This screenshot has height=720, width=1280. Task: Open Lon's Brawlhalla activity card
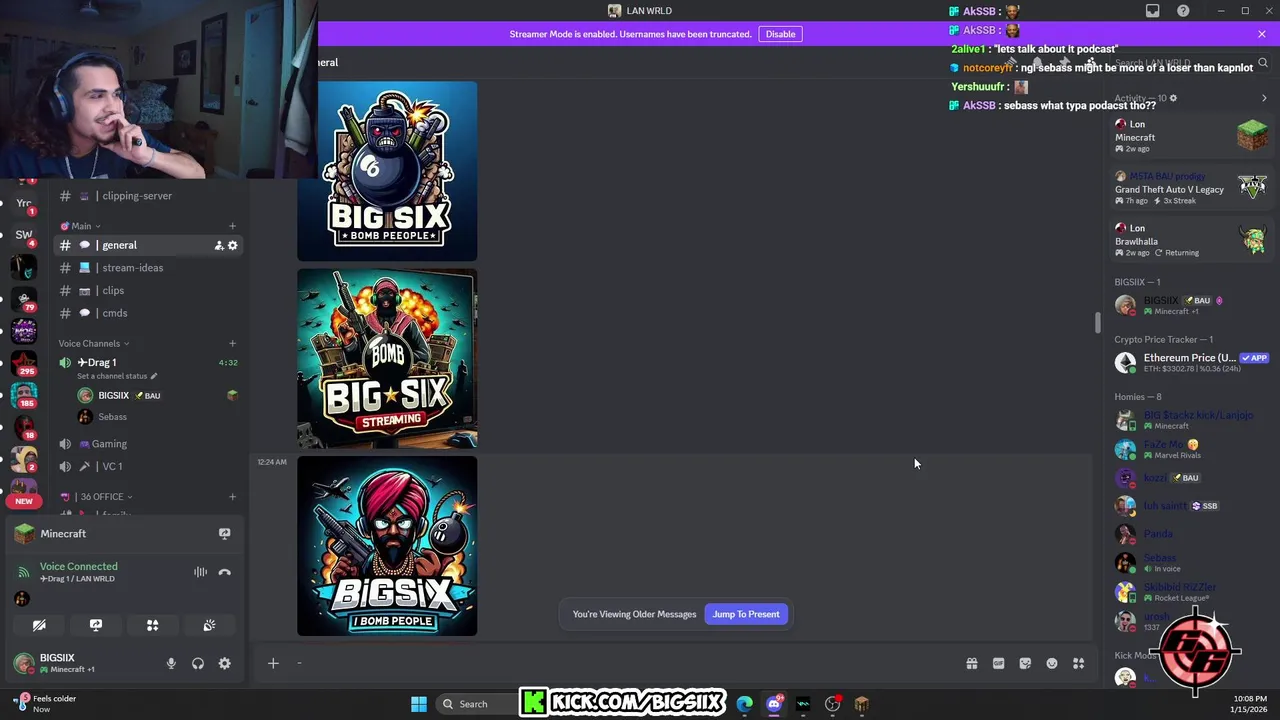(x=1192, y=240)
